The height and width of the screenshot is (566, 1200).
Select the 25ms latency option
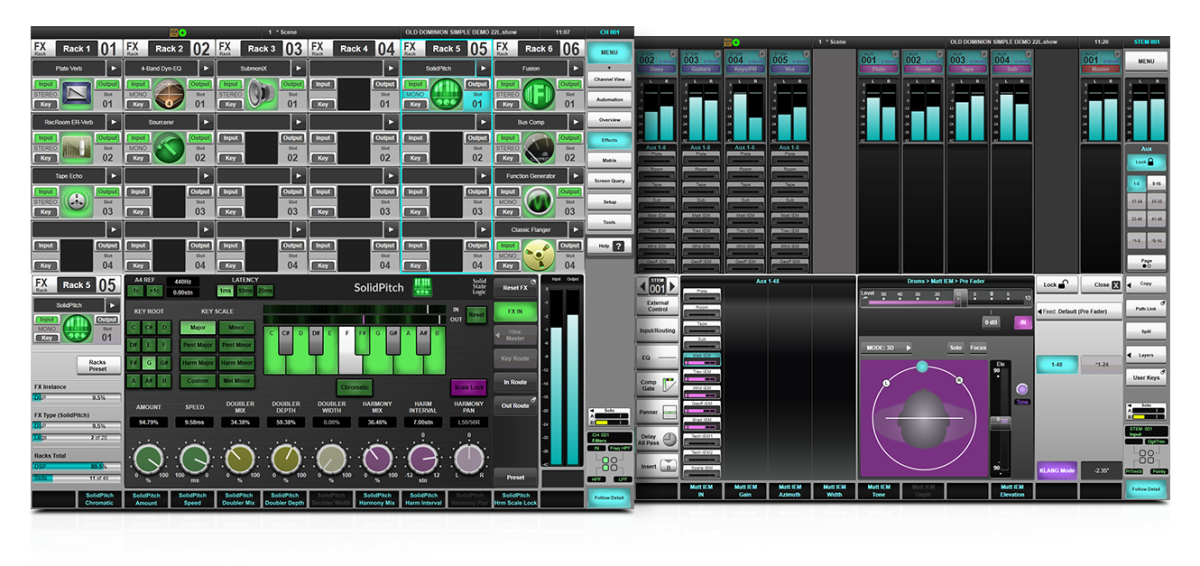coord(264,290)
